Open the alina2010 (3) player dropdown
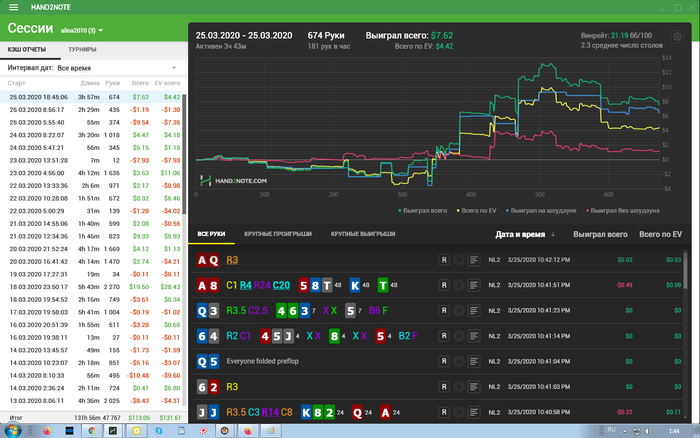Viewport: 700px width, 438px height. tap(82, 30)
